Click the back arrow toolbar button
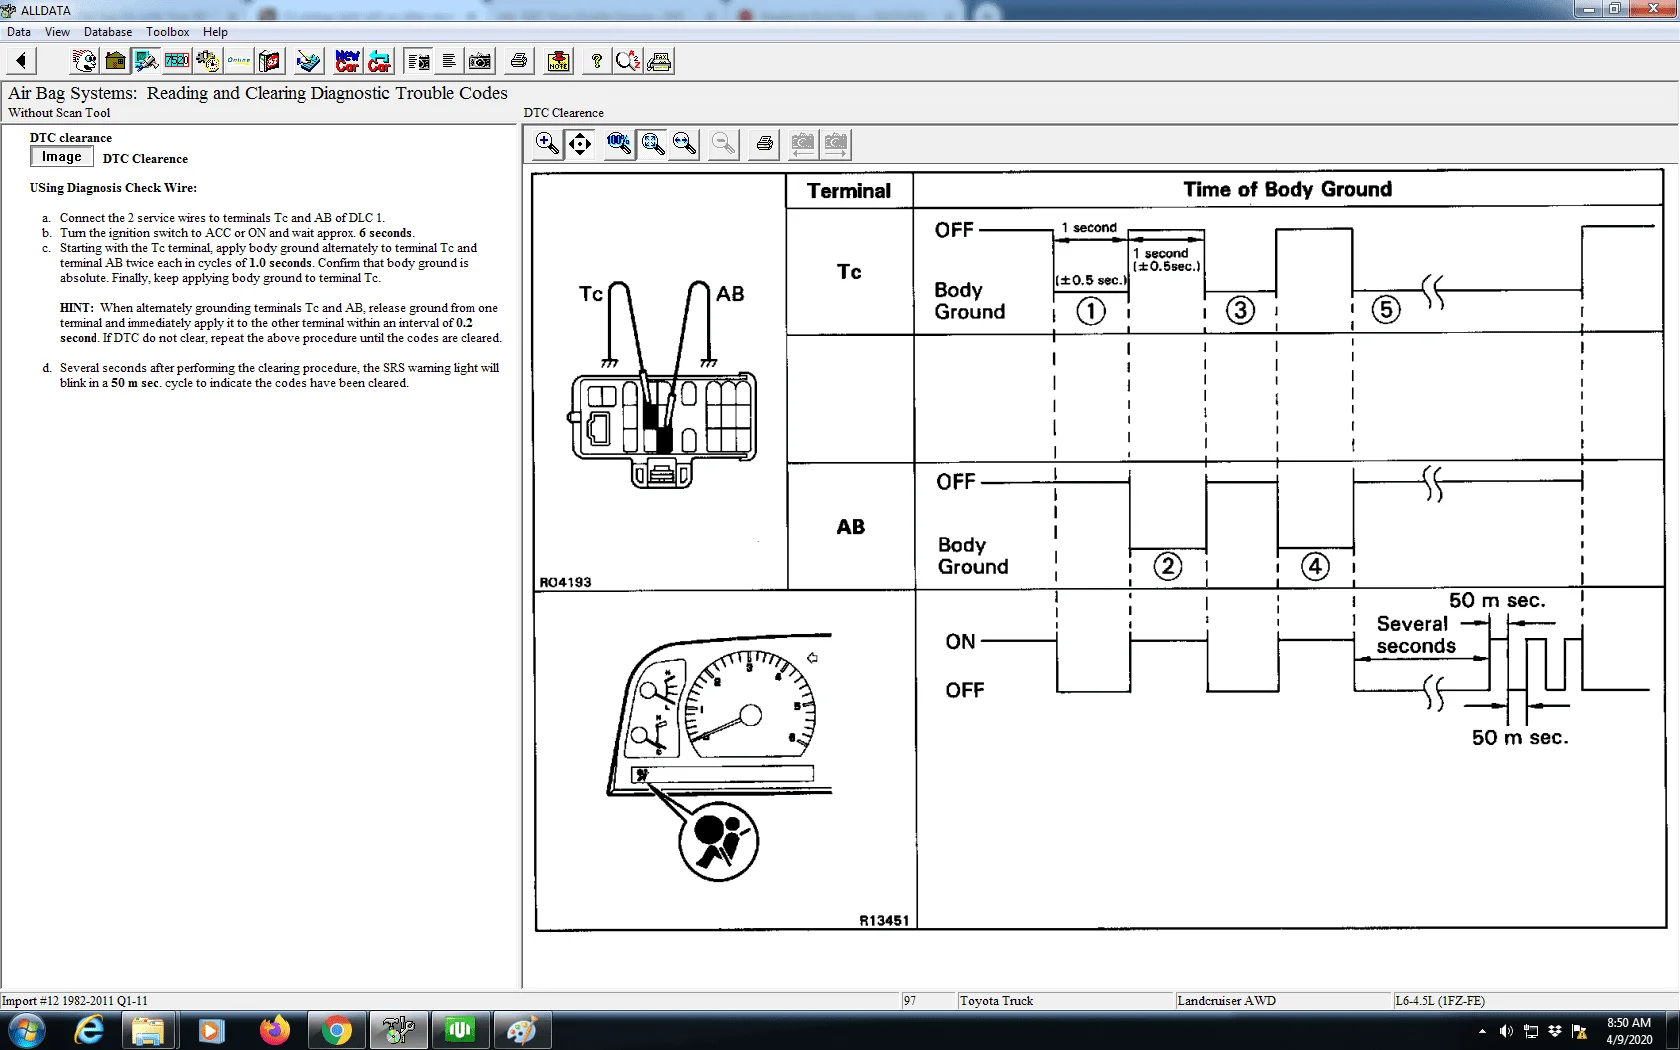The height and width of the screenshot is (1050, 1680). pyautogui.click(x=21, y=61)
